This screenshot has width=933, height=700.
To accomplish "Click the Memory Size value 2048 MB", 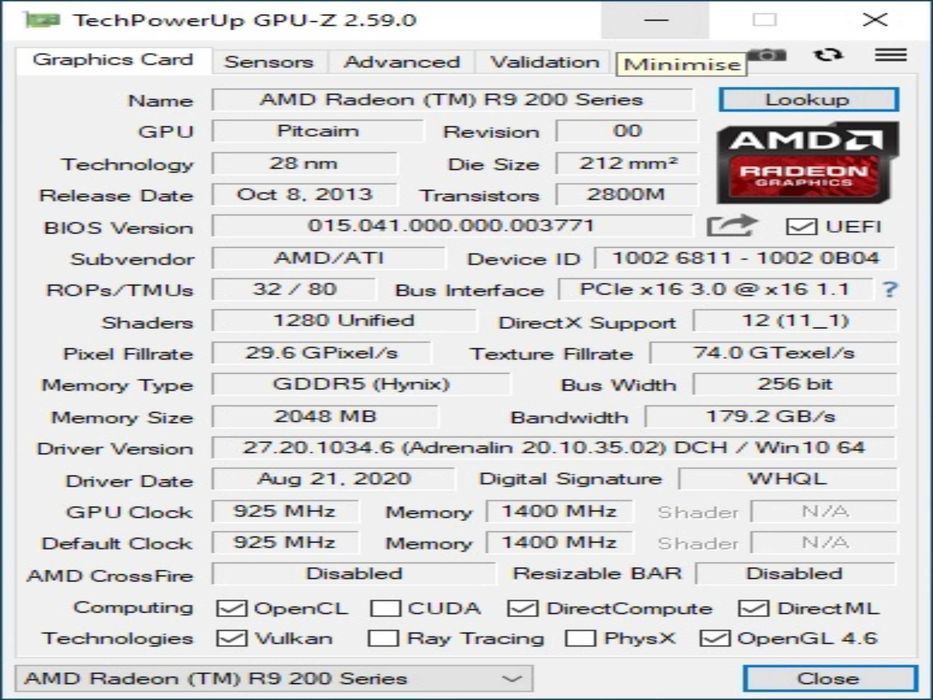I will tap(325, 416).
